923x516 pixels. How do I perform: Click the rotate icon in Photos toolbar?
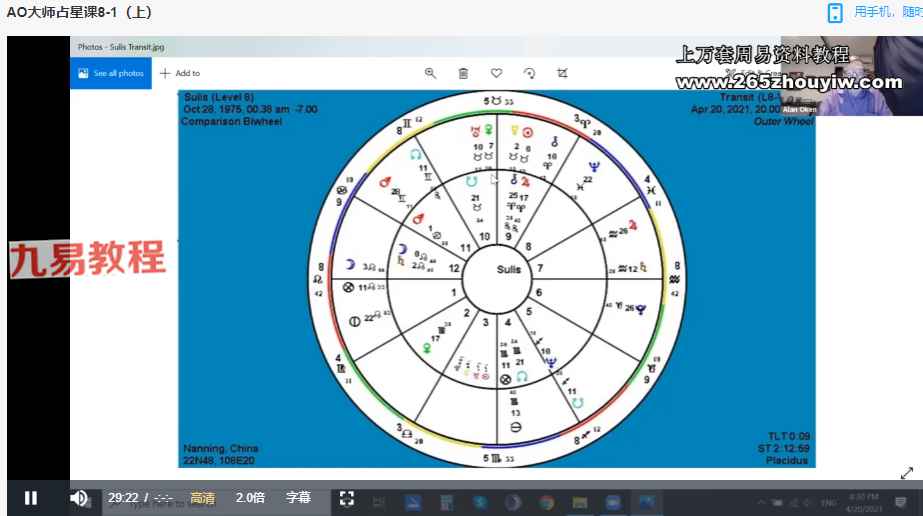click(529, 73)
